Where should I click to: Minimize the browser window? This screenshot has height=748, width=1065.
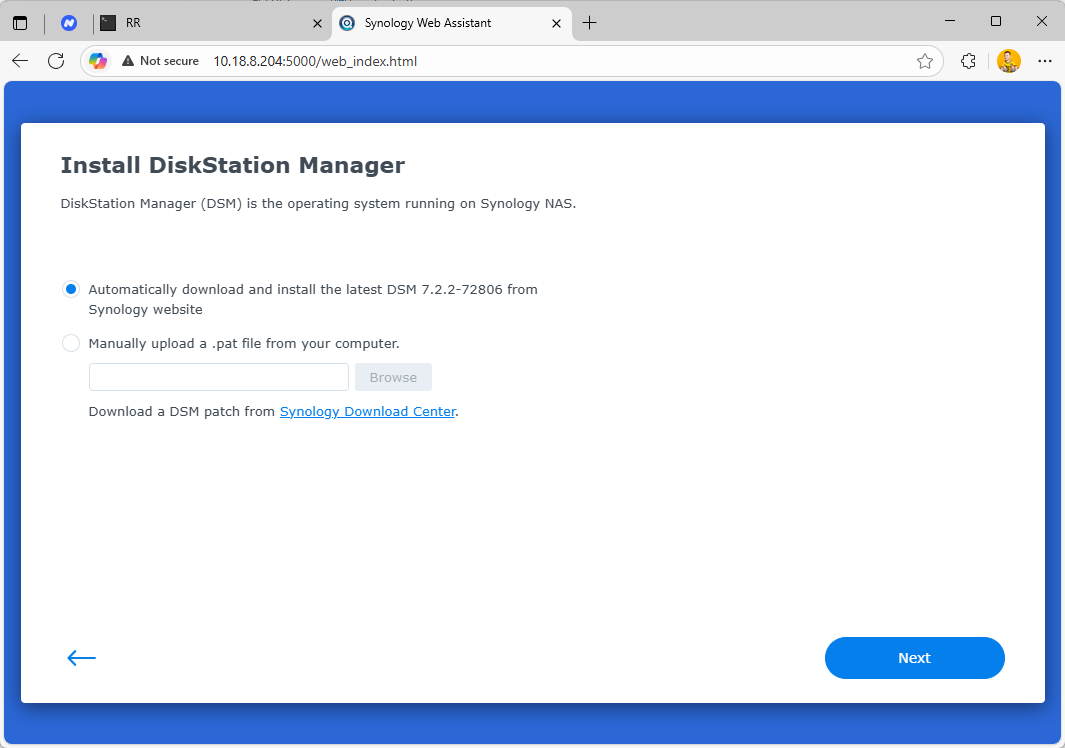pos(950,21)
